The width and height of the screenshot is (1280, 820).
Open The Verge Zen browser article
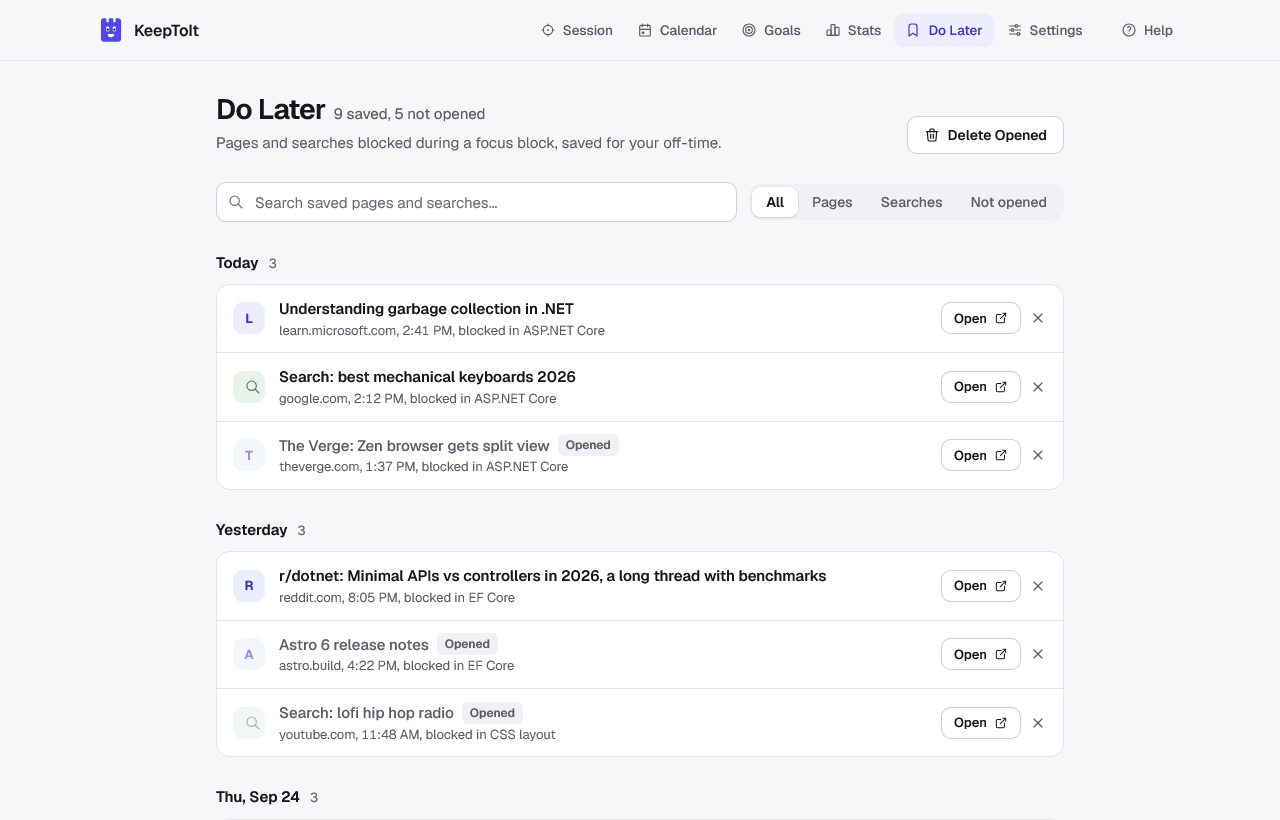coord(981,455)
